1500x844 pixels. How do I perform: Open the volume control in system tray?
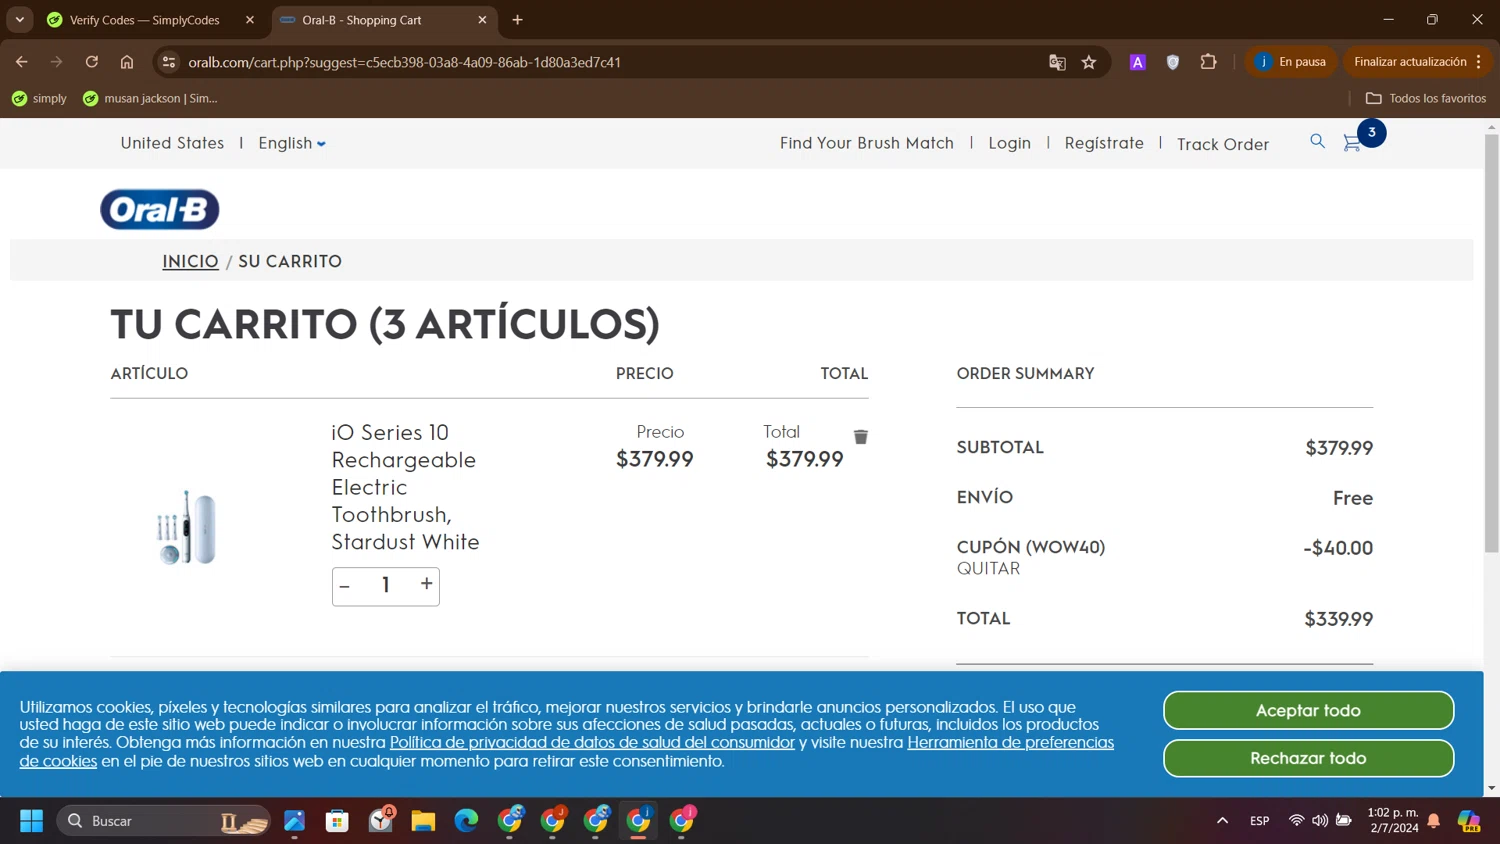[1320, 821]
